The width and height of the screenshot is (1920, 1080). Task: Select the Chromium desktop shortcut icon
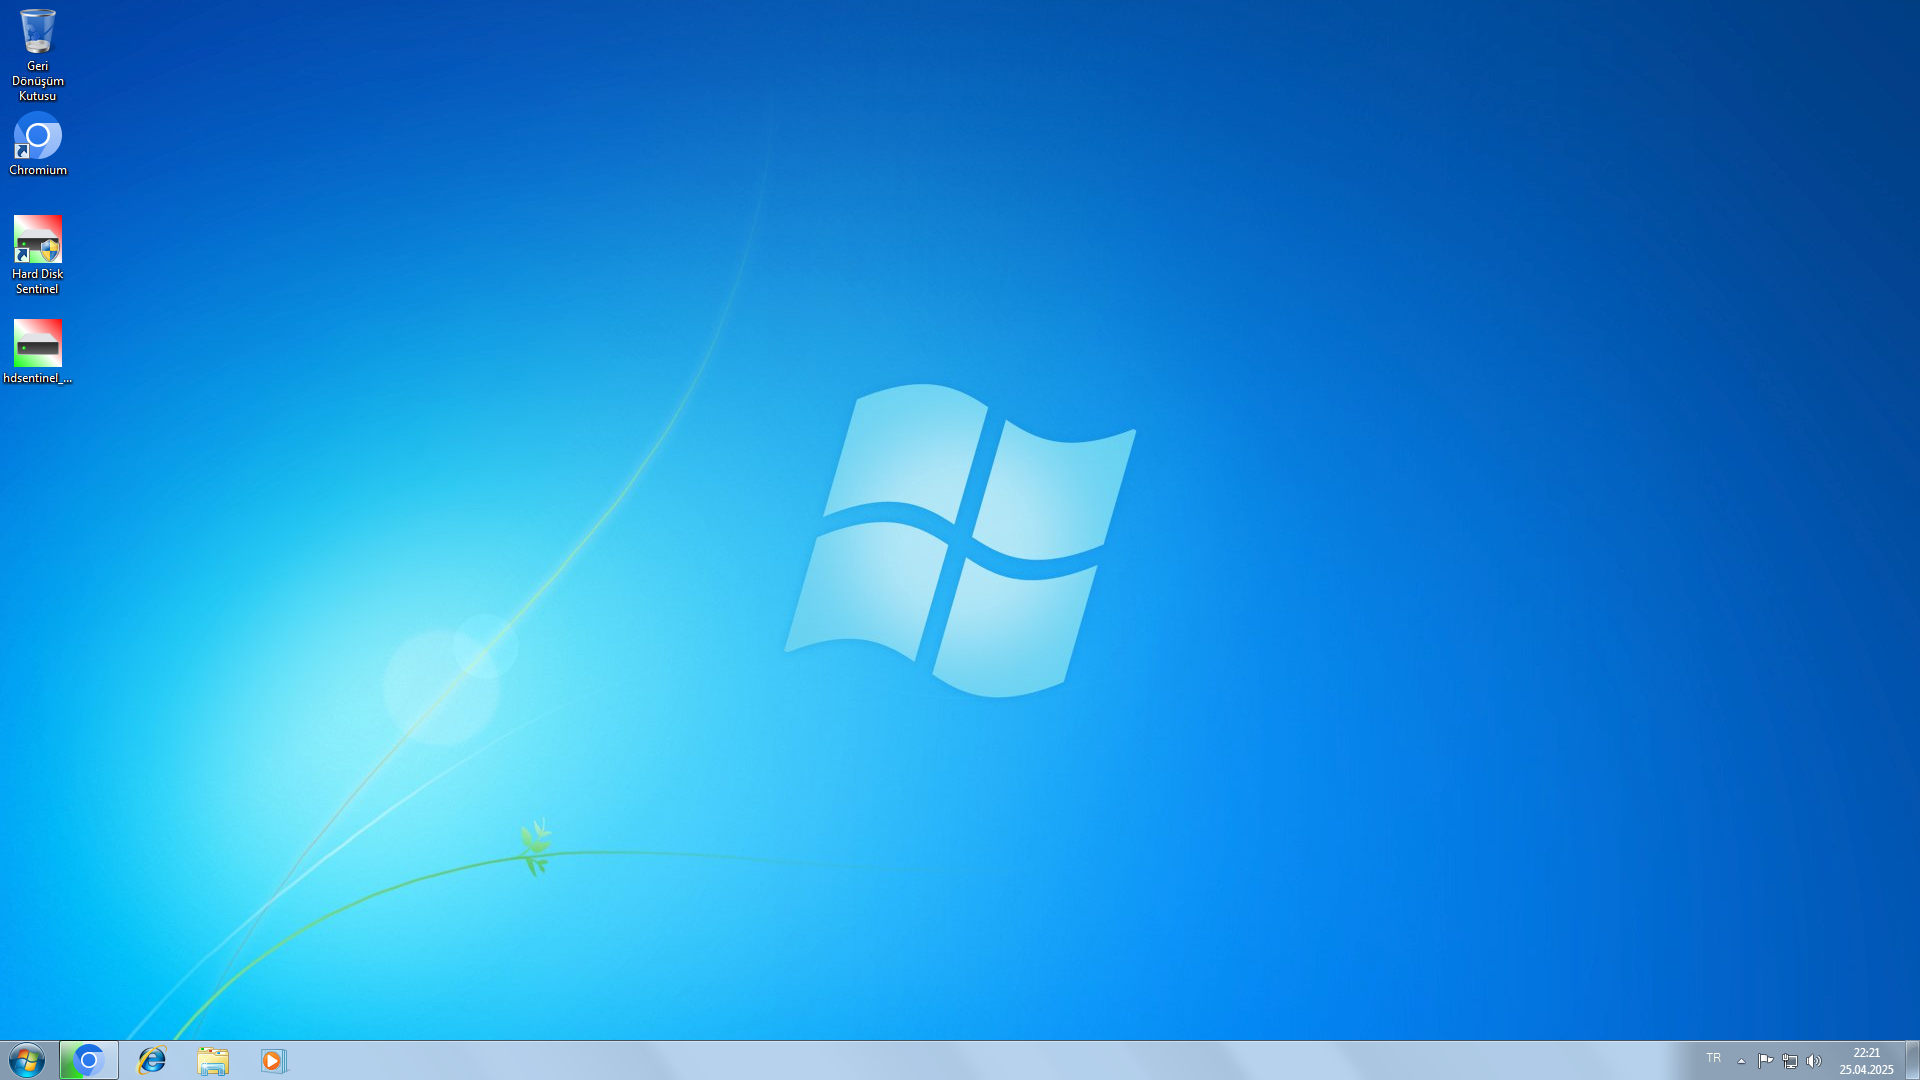coord(37,137)
